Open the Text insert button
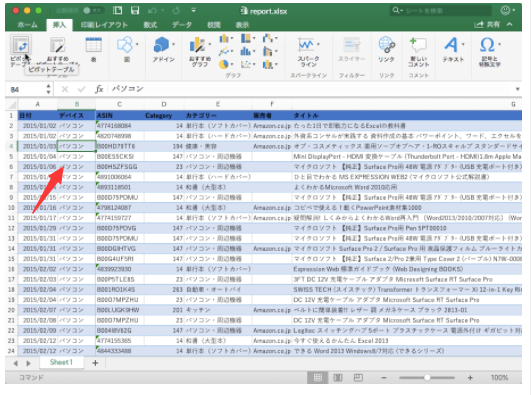 pyautogui.click(x=453, y=50)
